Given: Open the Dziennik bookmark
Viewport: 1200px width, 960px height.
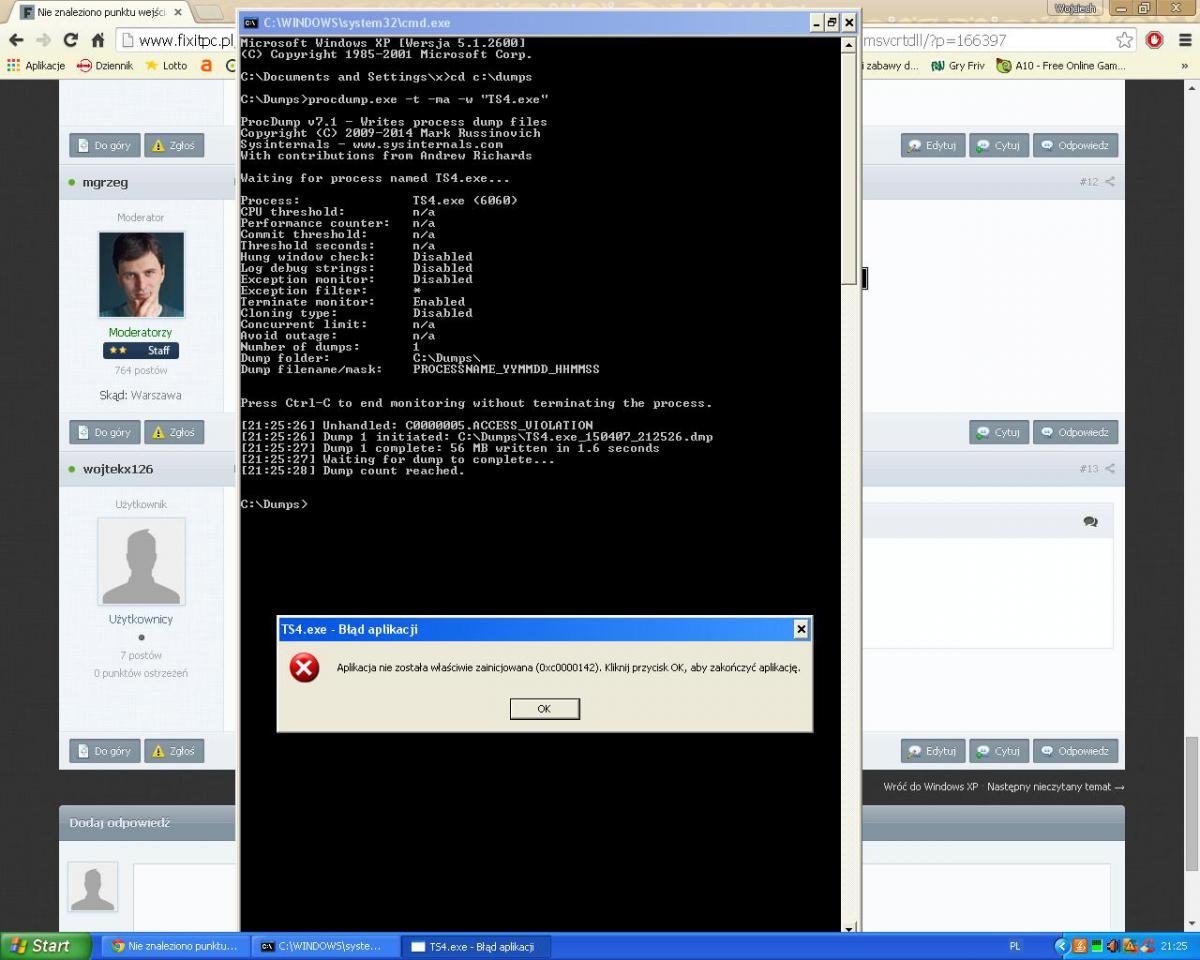Looking at the screenshot, I should (x=104, y=66).
